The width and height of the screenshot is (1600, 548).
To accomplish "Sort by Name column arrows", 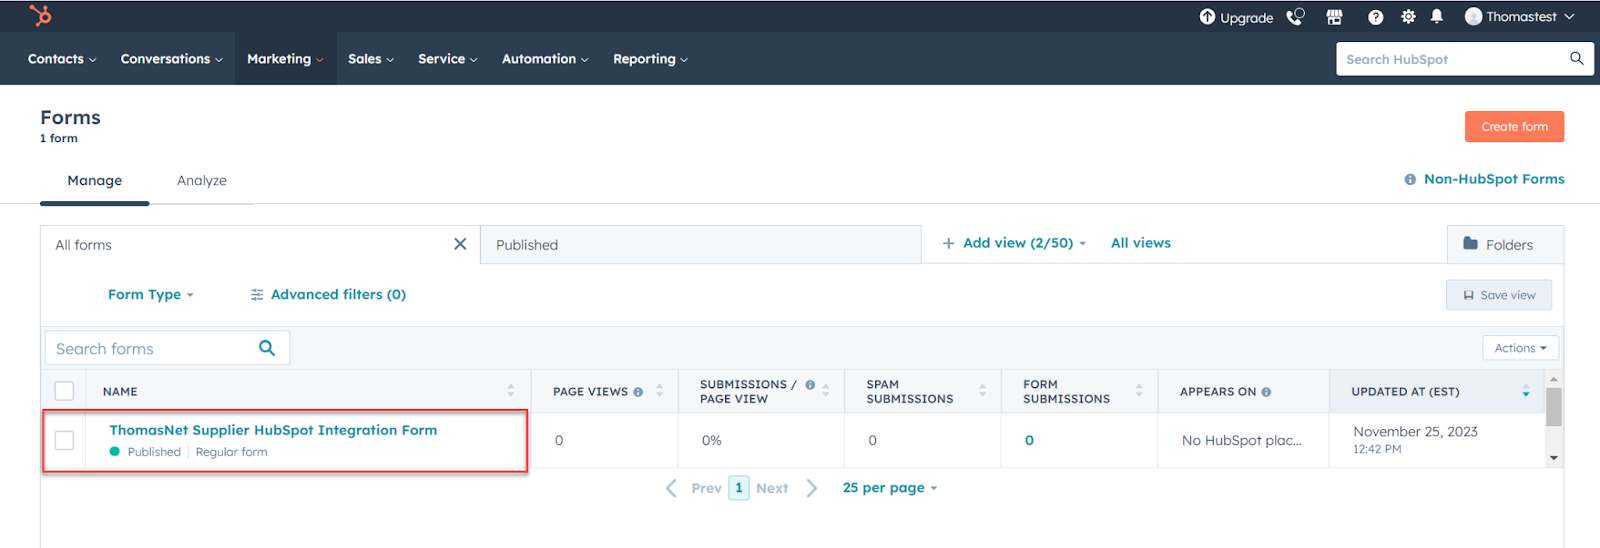I will point(510,391).
